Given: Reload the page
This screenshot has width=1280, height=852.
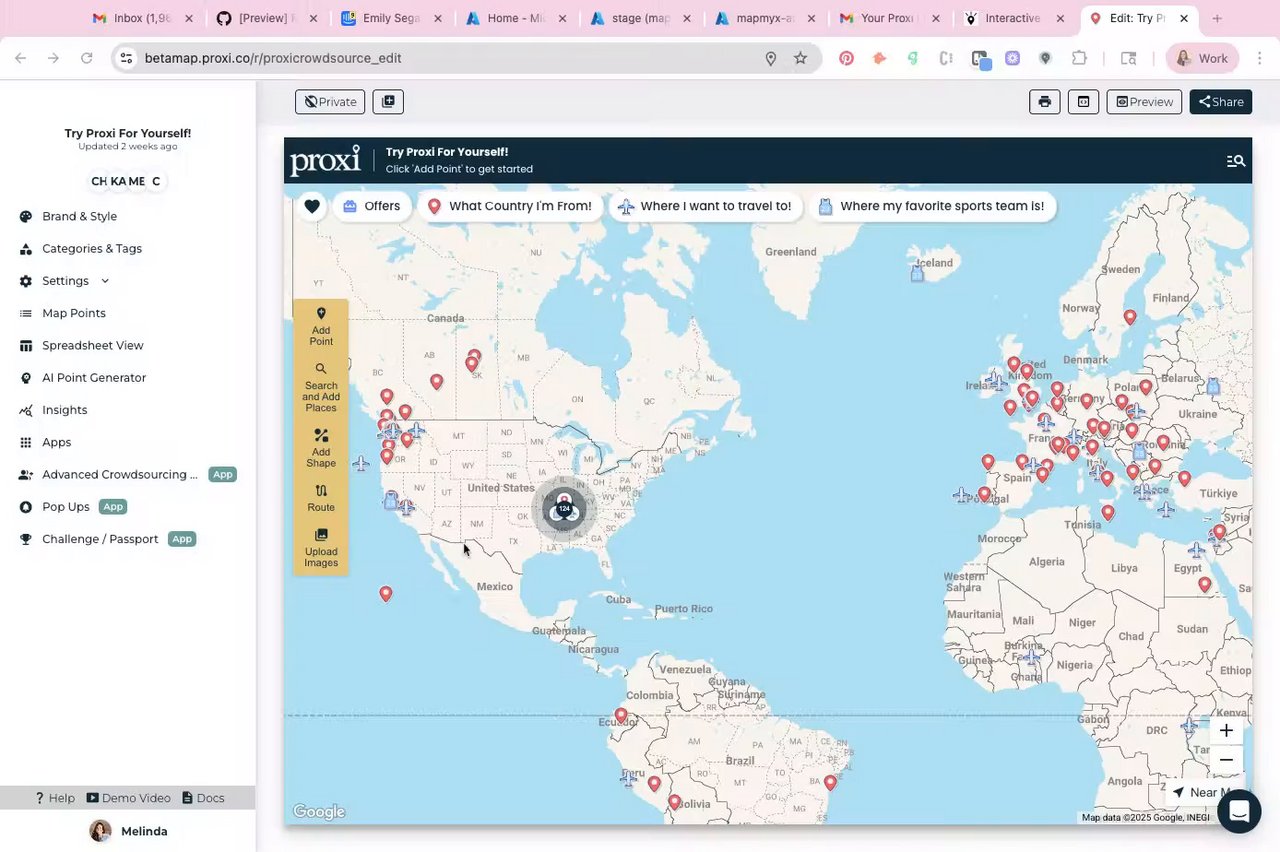Looking at the screenshot, I should tap(86, 58).
